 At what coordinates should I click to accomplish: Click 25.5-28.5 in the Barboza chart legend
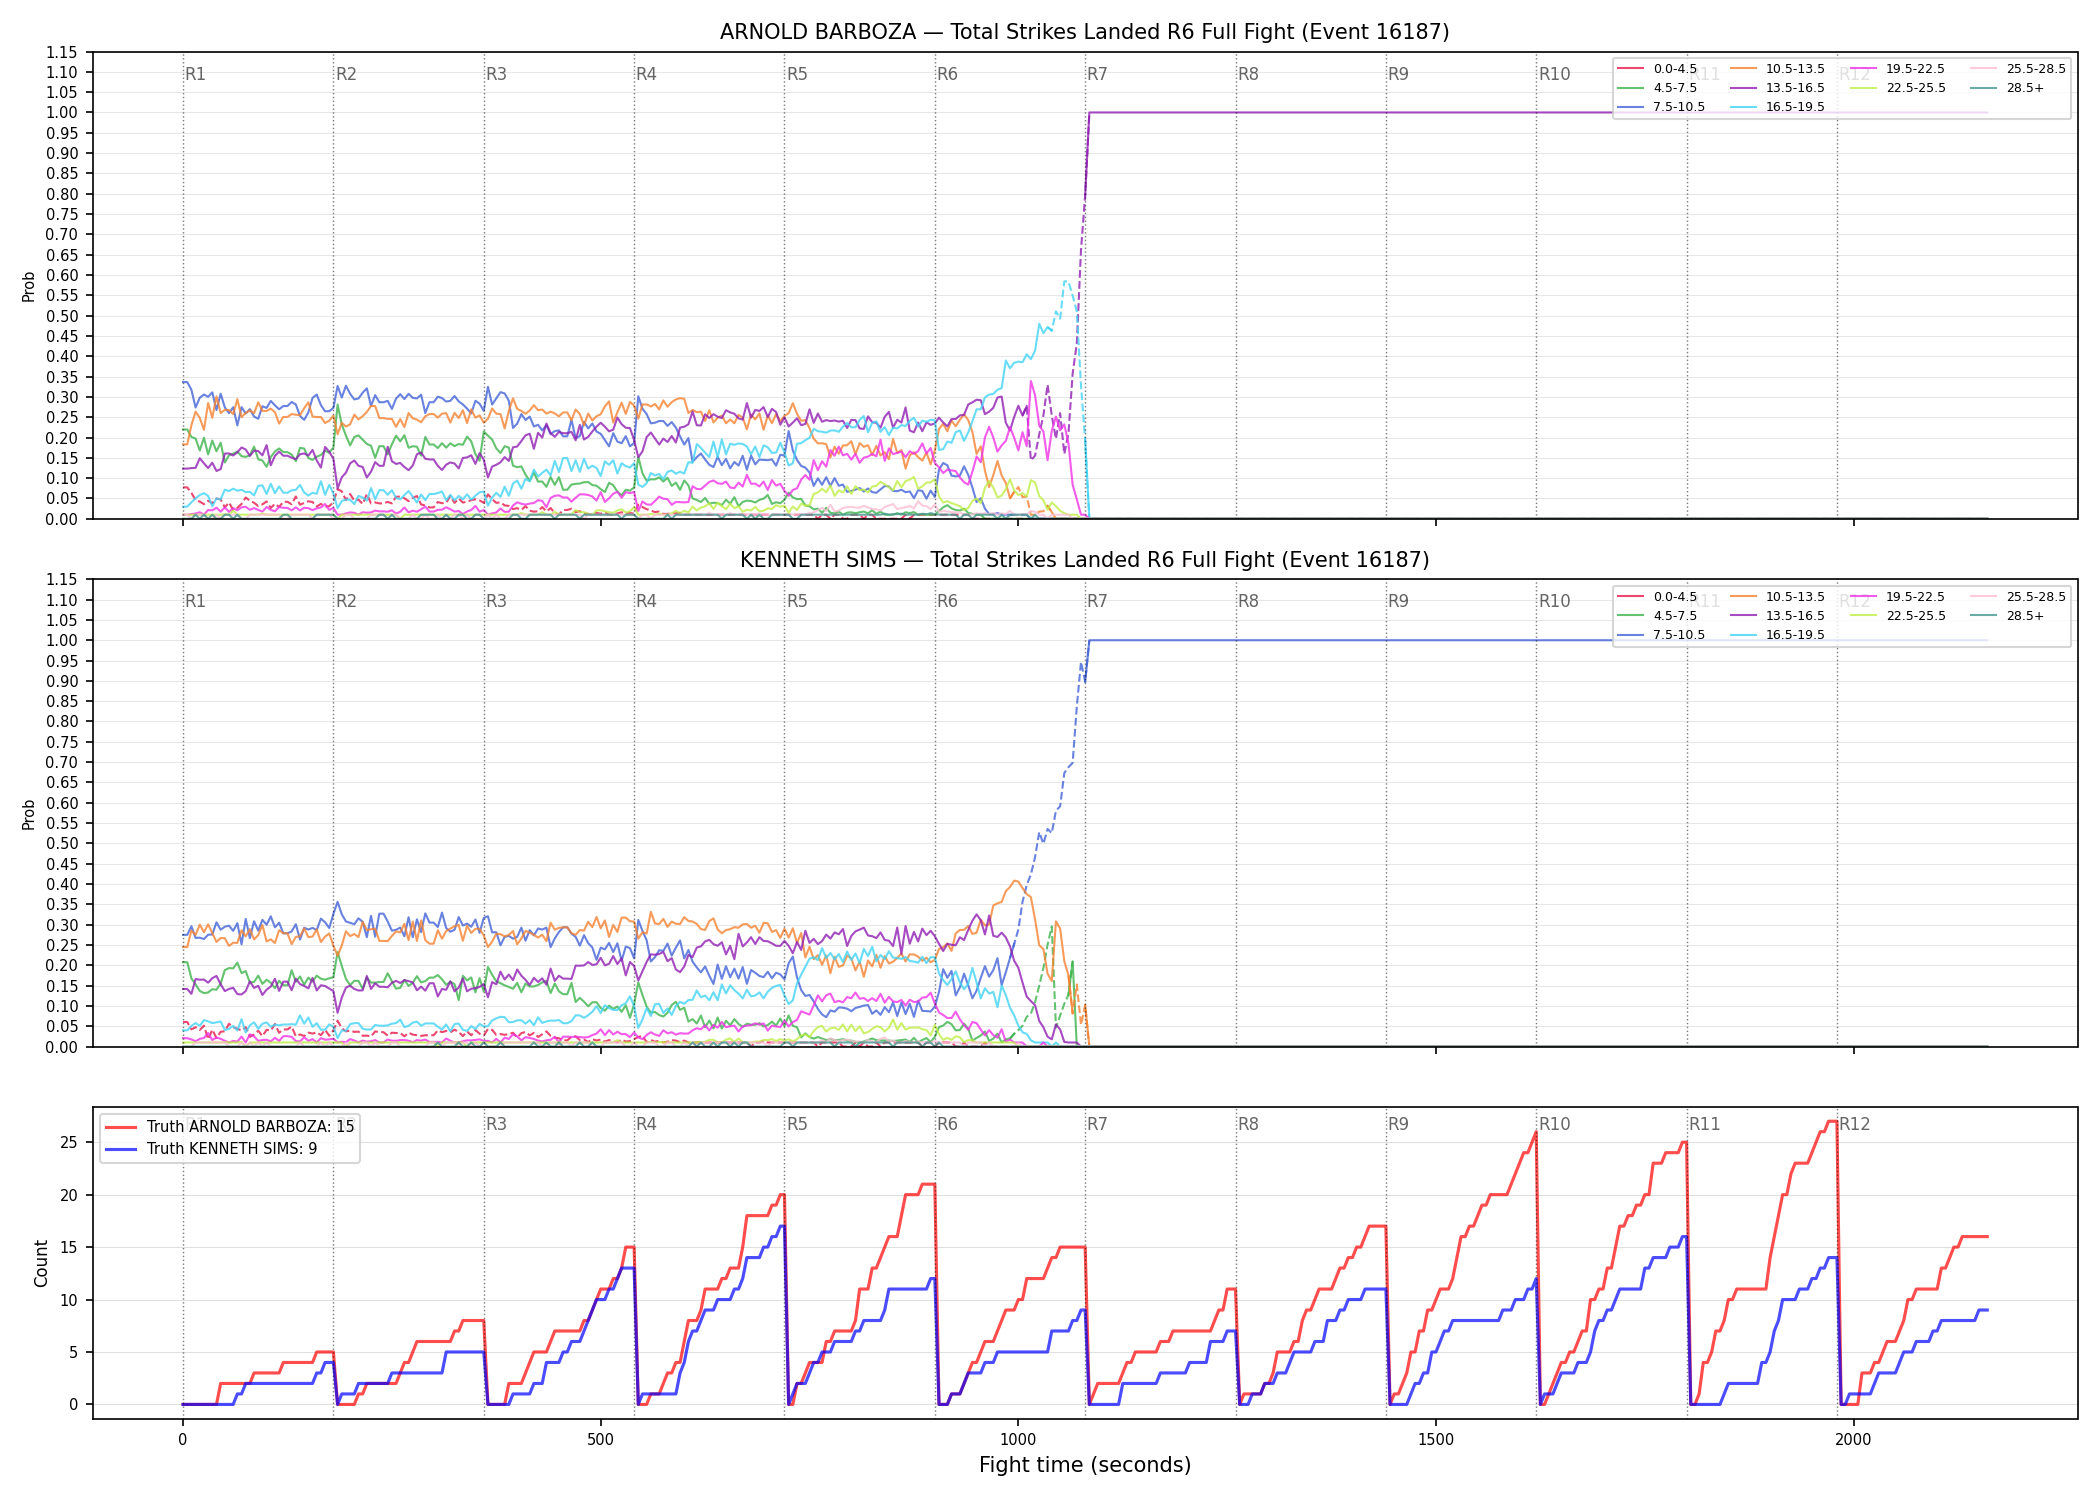2036,69
